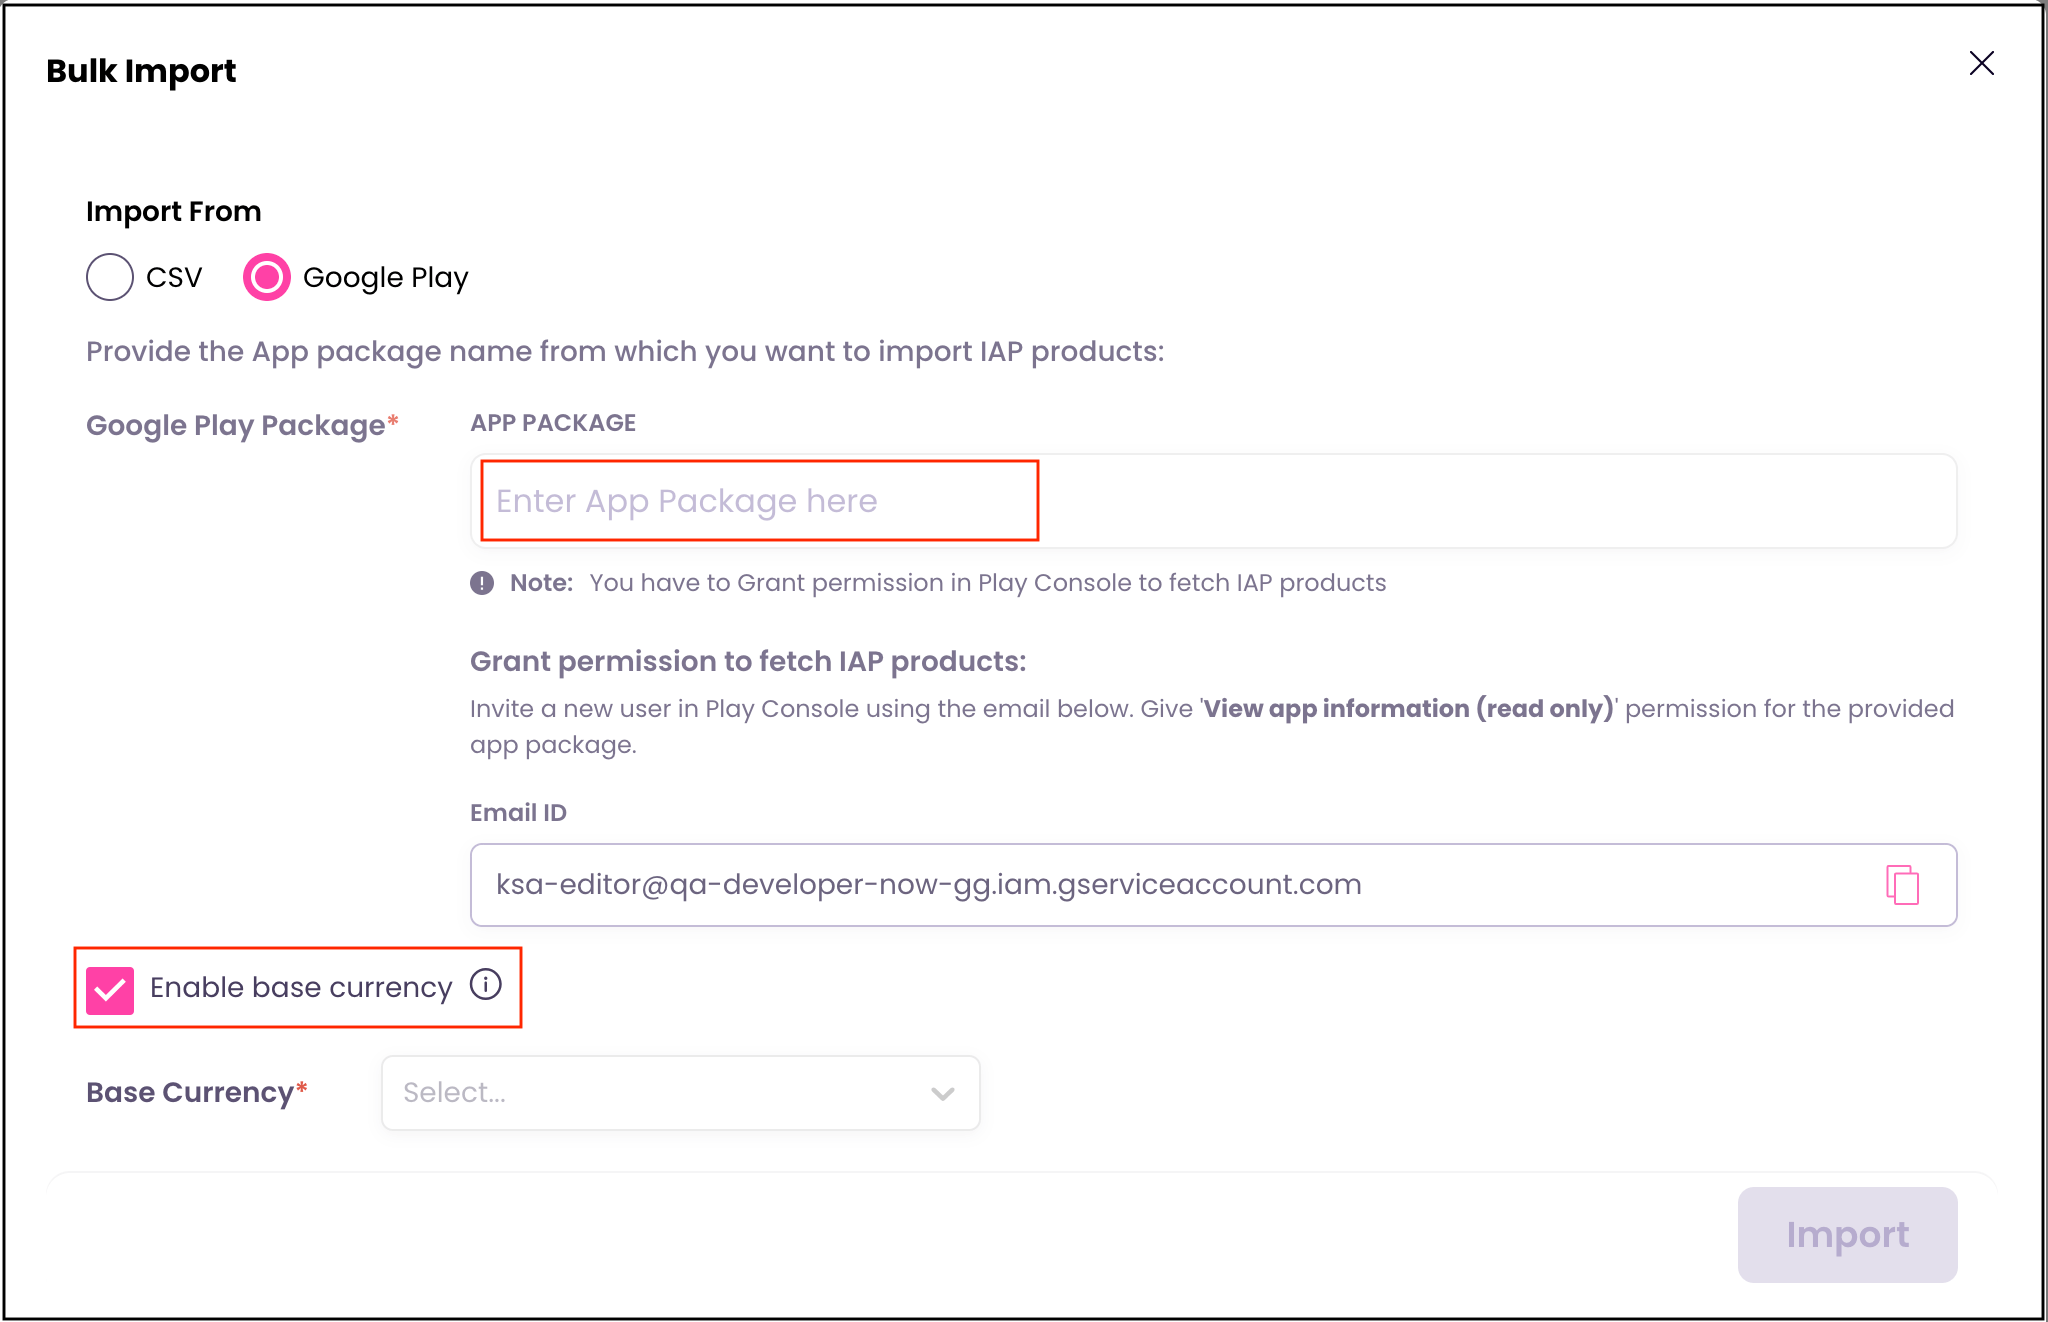
Task: Uncheck the Enable base currency checkbox
Action: (110, 989)
